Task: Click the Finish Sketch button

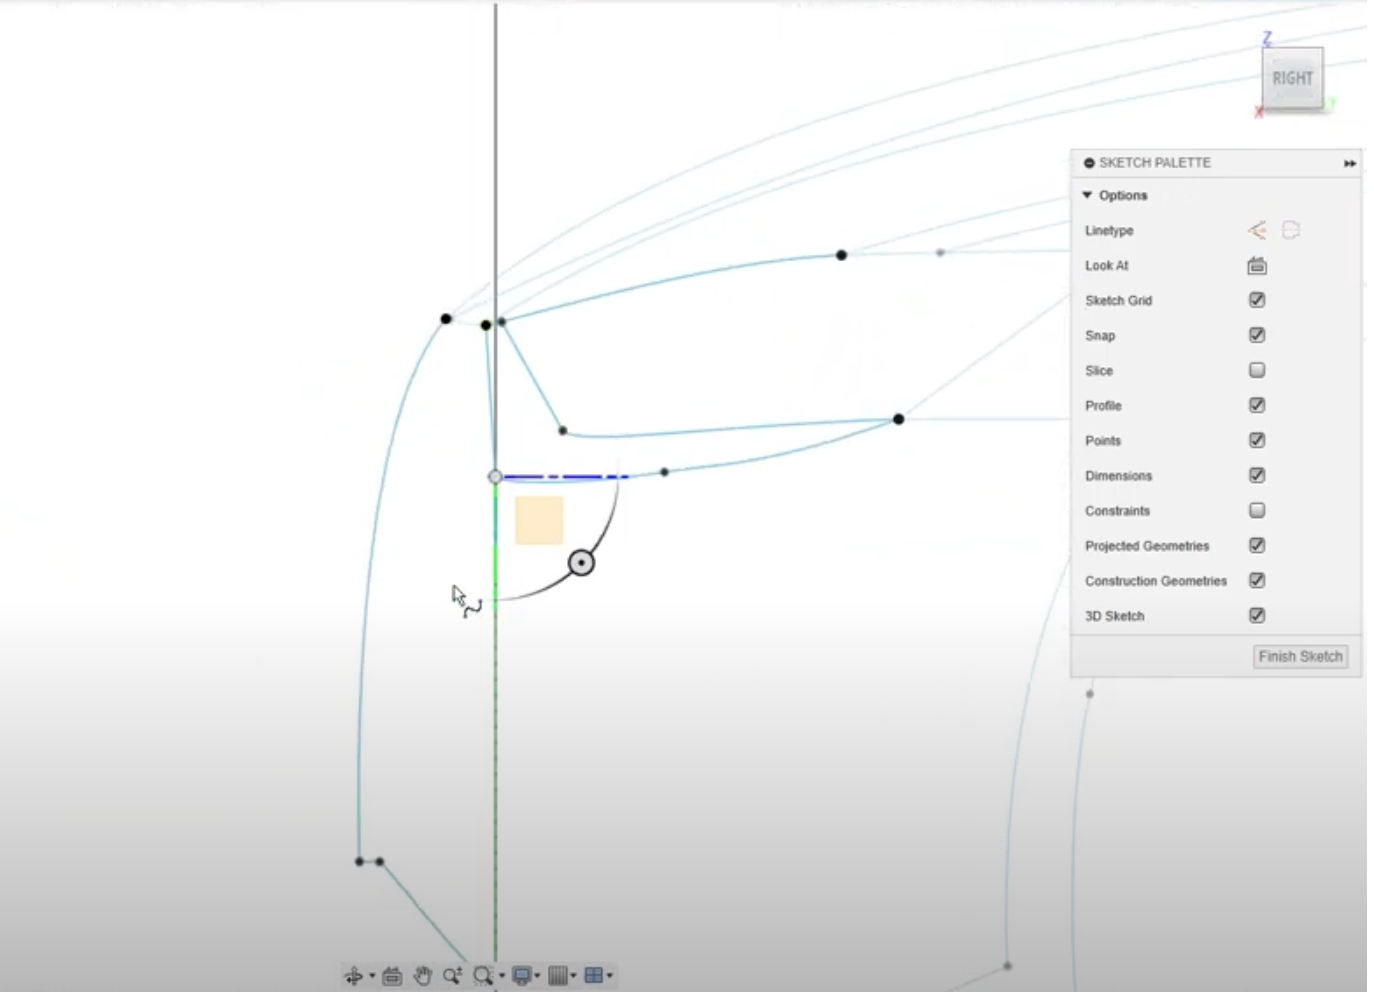Action: click(1300, 657)
